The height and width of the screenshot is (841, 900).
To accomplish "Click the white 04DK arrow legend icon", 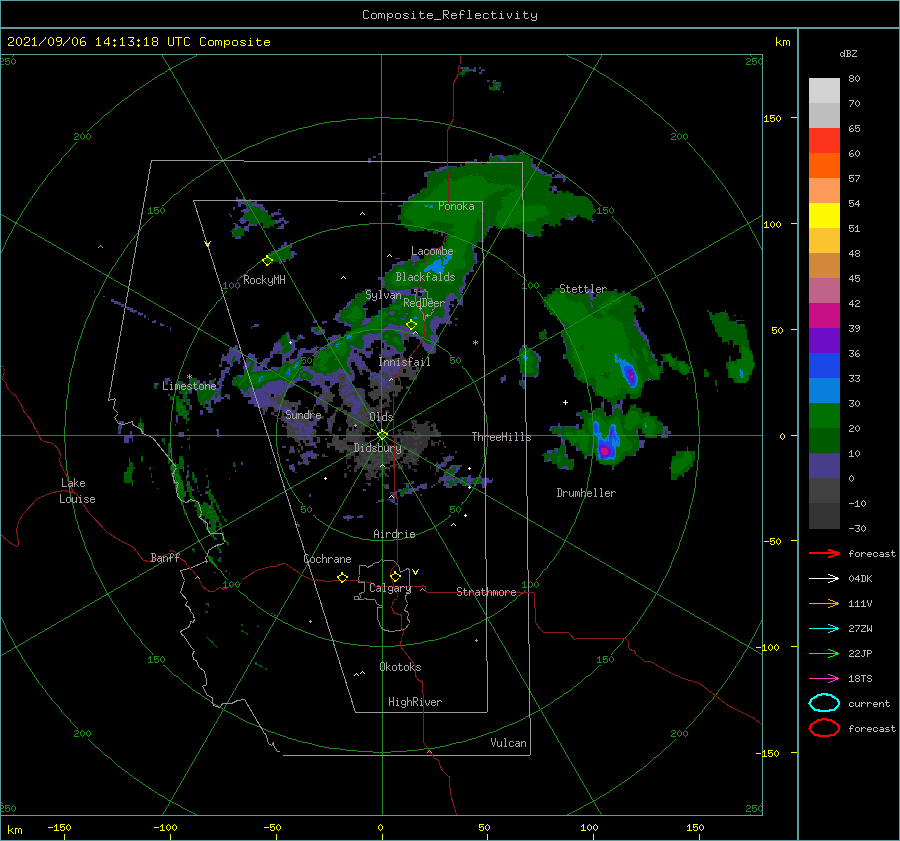I will (824, 578).
